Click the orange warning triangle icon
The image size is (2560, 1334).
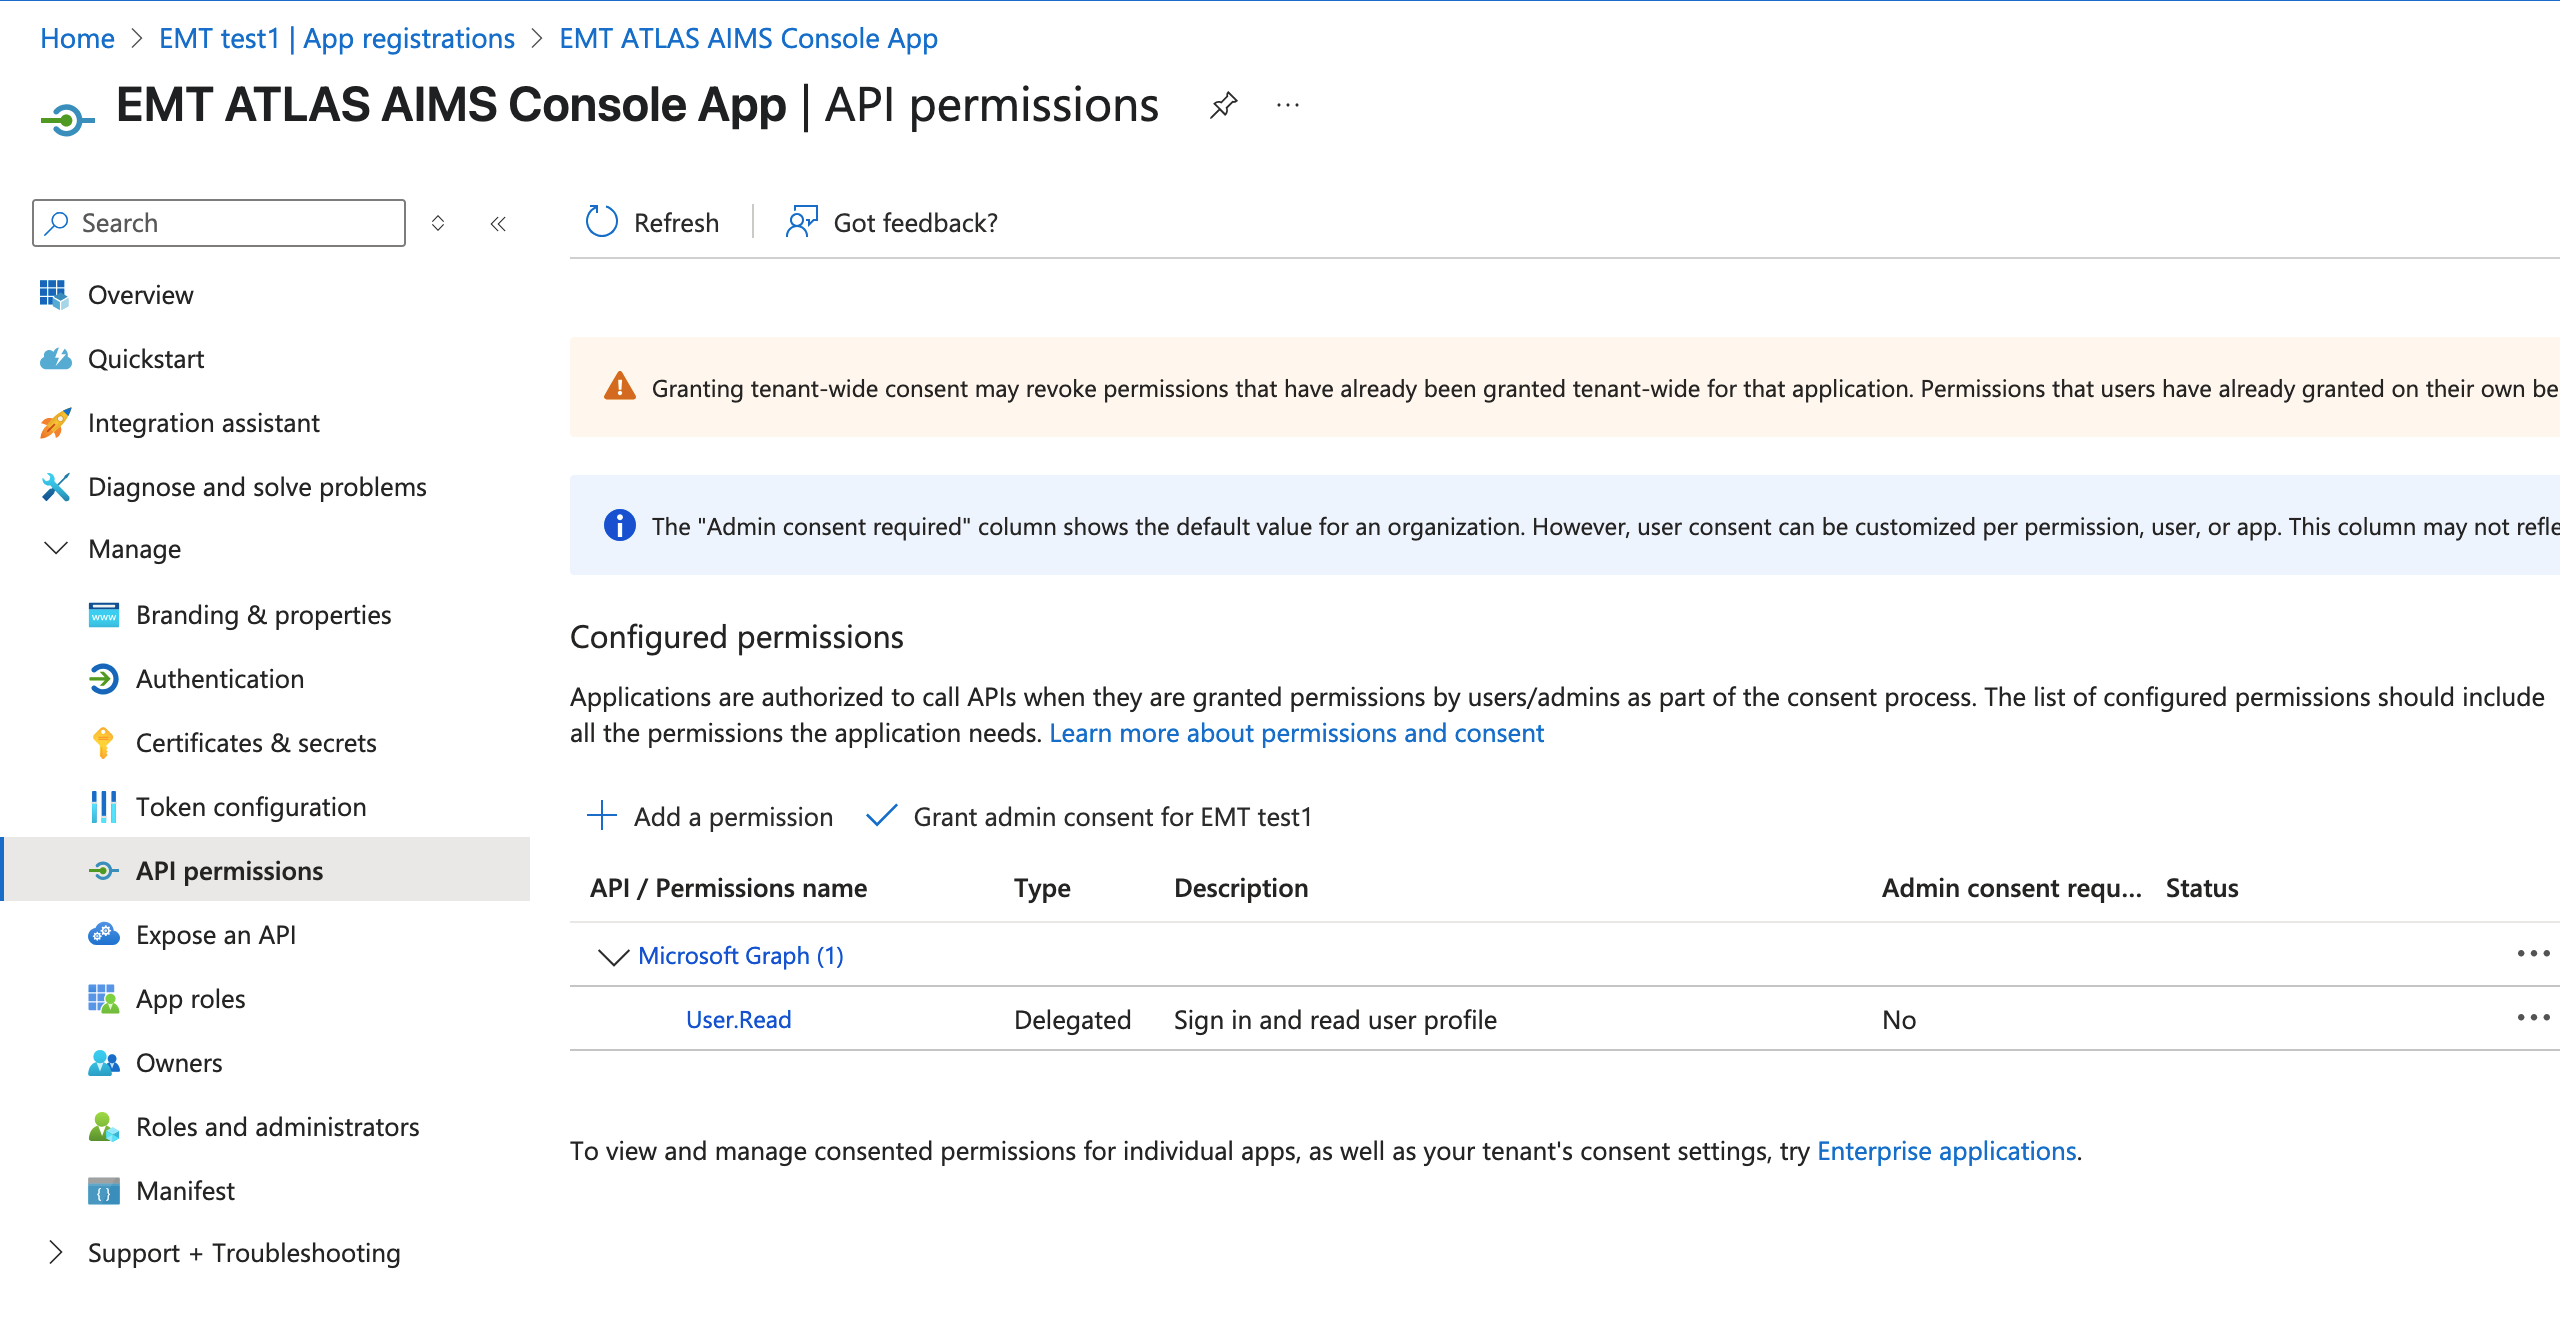click(620, 387)
